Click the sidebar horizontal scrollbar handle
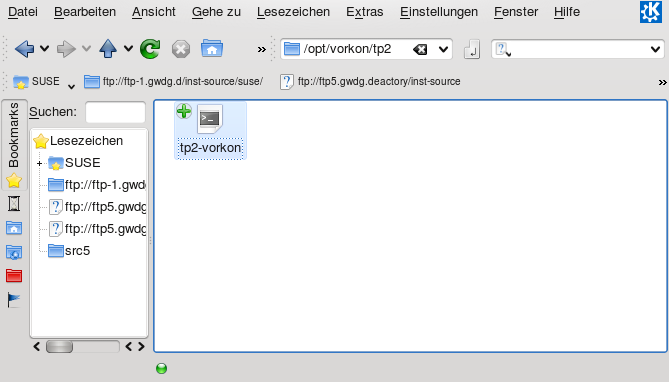669x382 pixels. (x=59, y=347)
